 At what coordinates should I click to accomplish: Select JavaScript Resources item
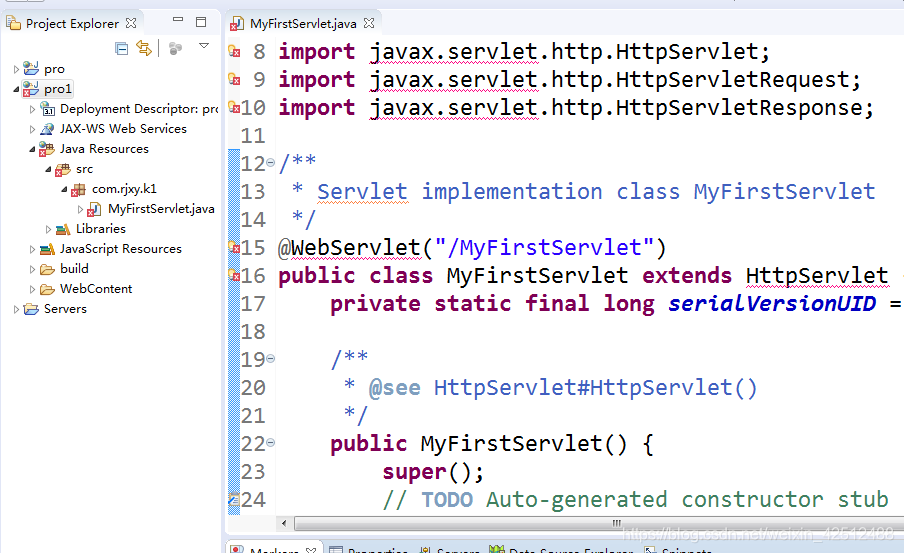click(x=120, y=249)
